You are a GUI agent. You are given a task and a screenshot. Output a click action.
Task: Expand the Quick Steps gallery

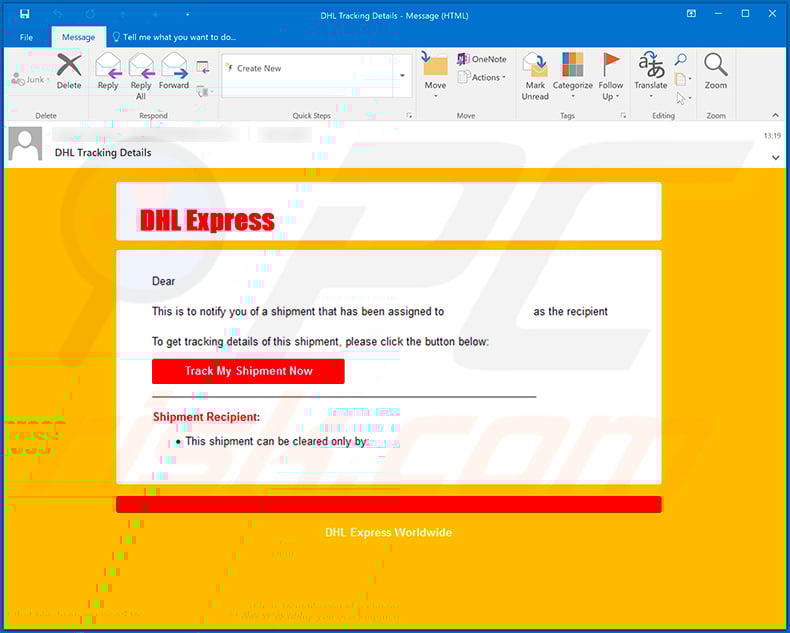coord(402,76)
